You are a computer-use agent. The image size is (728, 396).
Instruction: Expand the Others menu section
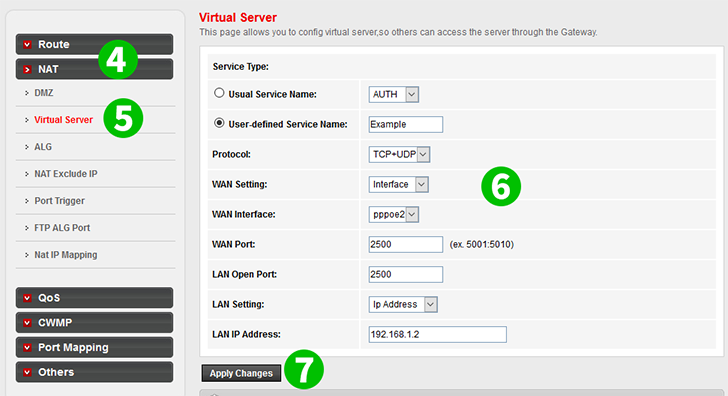[94, 372]
